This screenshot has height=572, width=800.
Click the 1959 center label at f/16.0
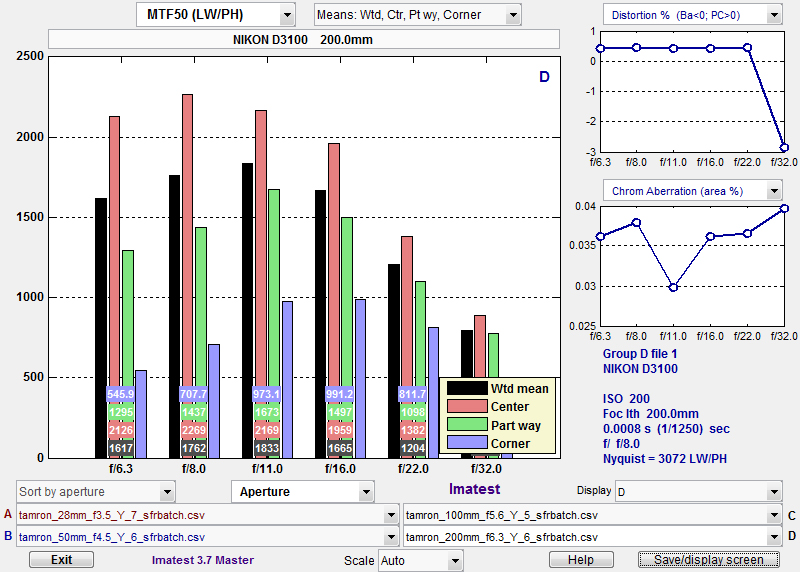(340, 430)
